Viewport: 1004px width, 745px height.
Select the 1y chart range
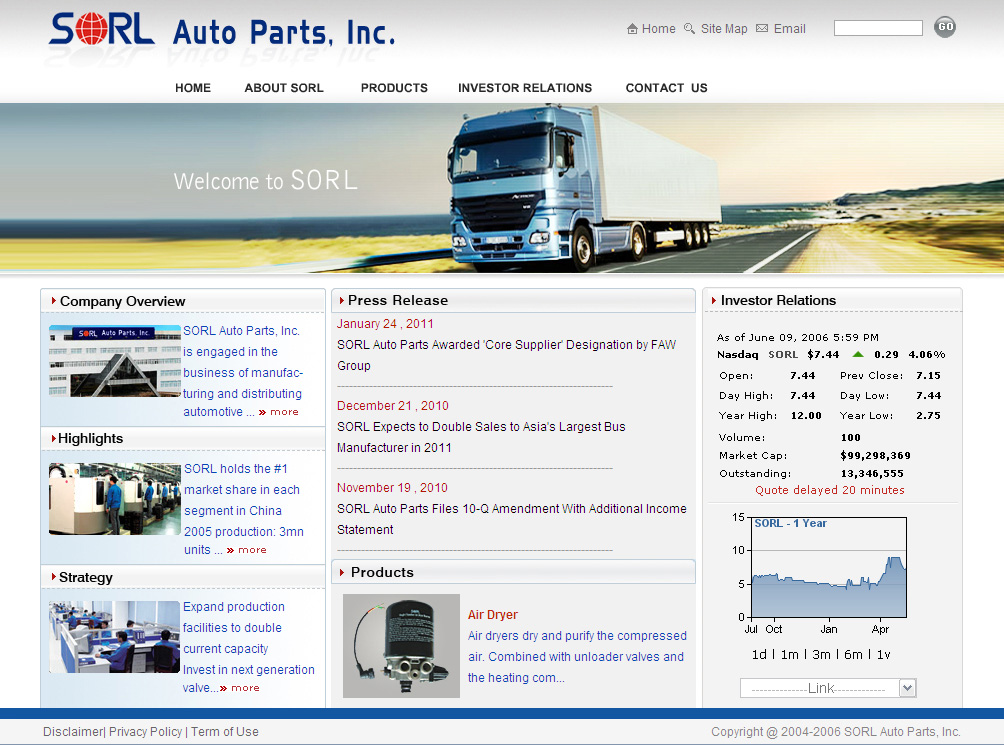coord(884,655)
